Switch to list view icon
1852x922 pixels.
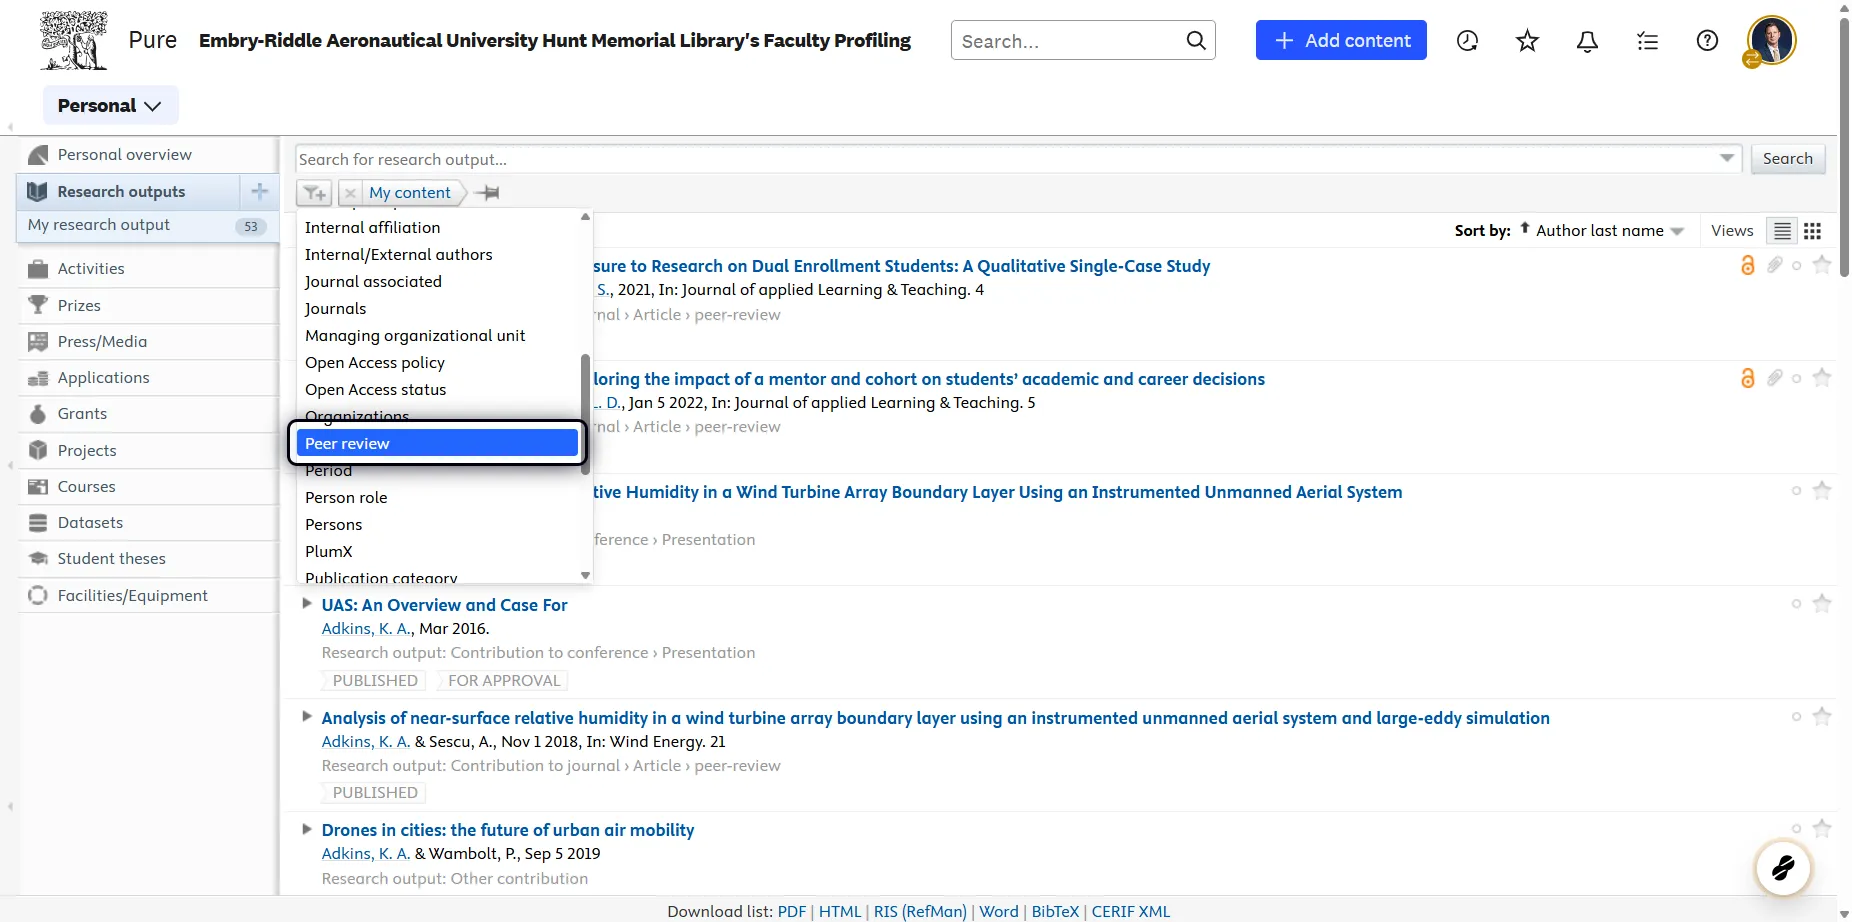tap(1782, 231)
